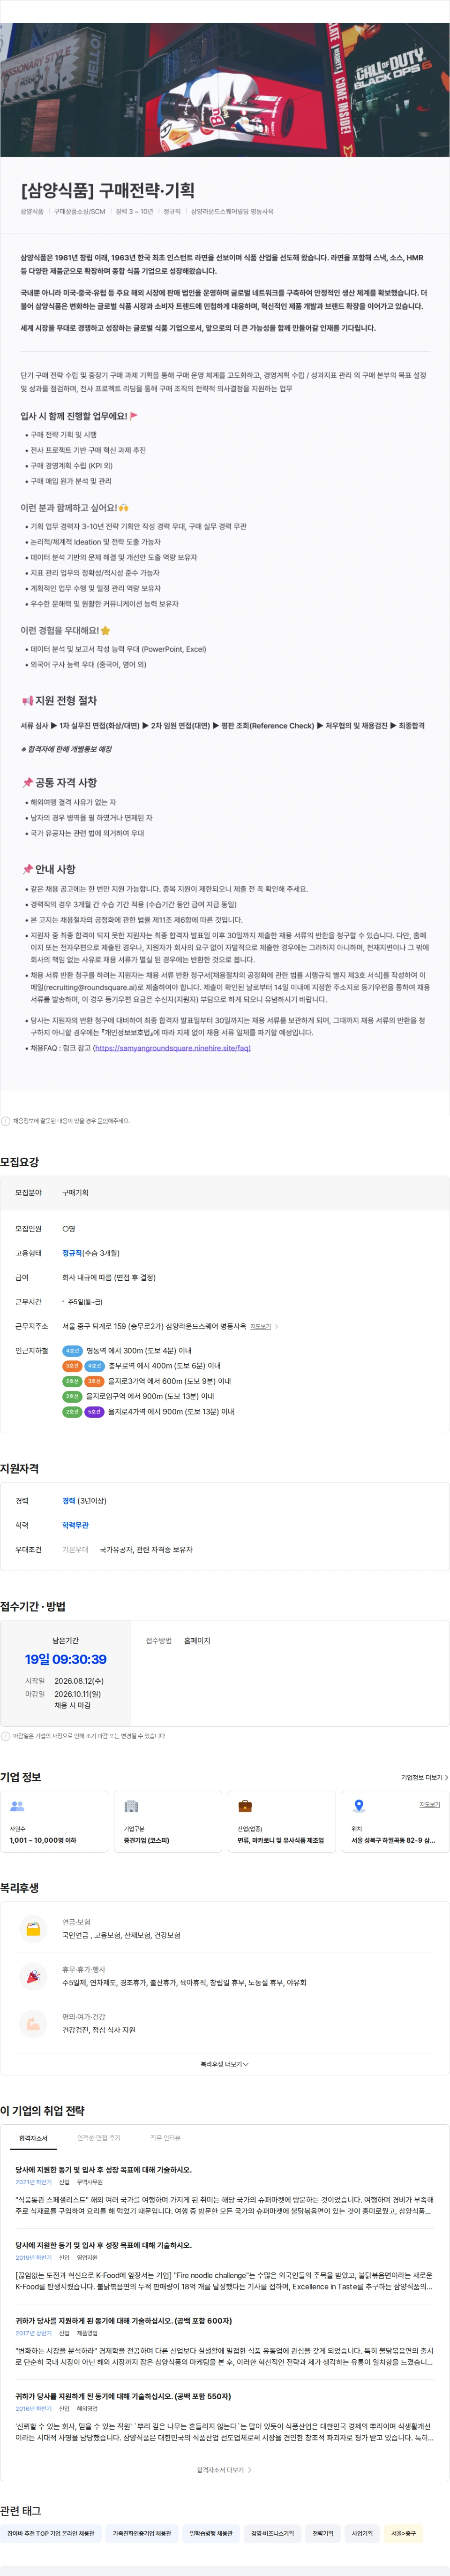Switch to the 인적성·면접 후기 tab
Screen dimensions: 450x2576
99,2138
